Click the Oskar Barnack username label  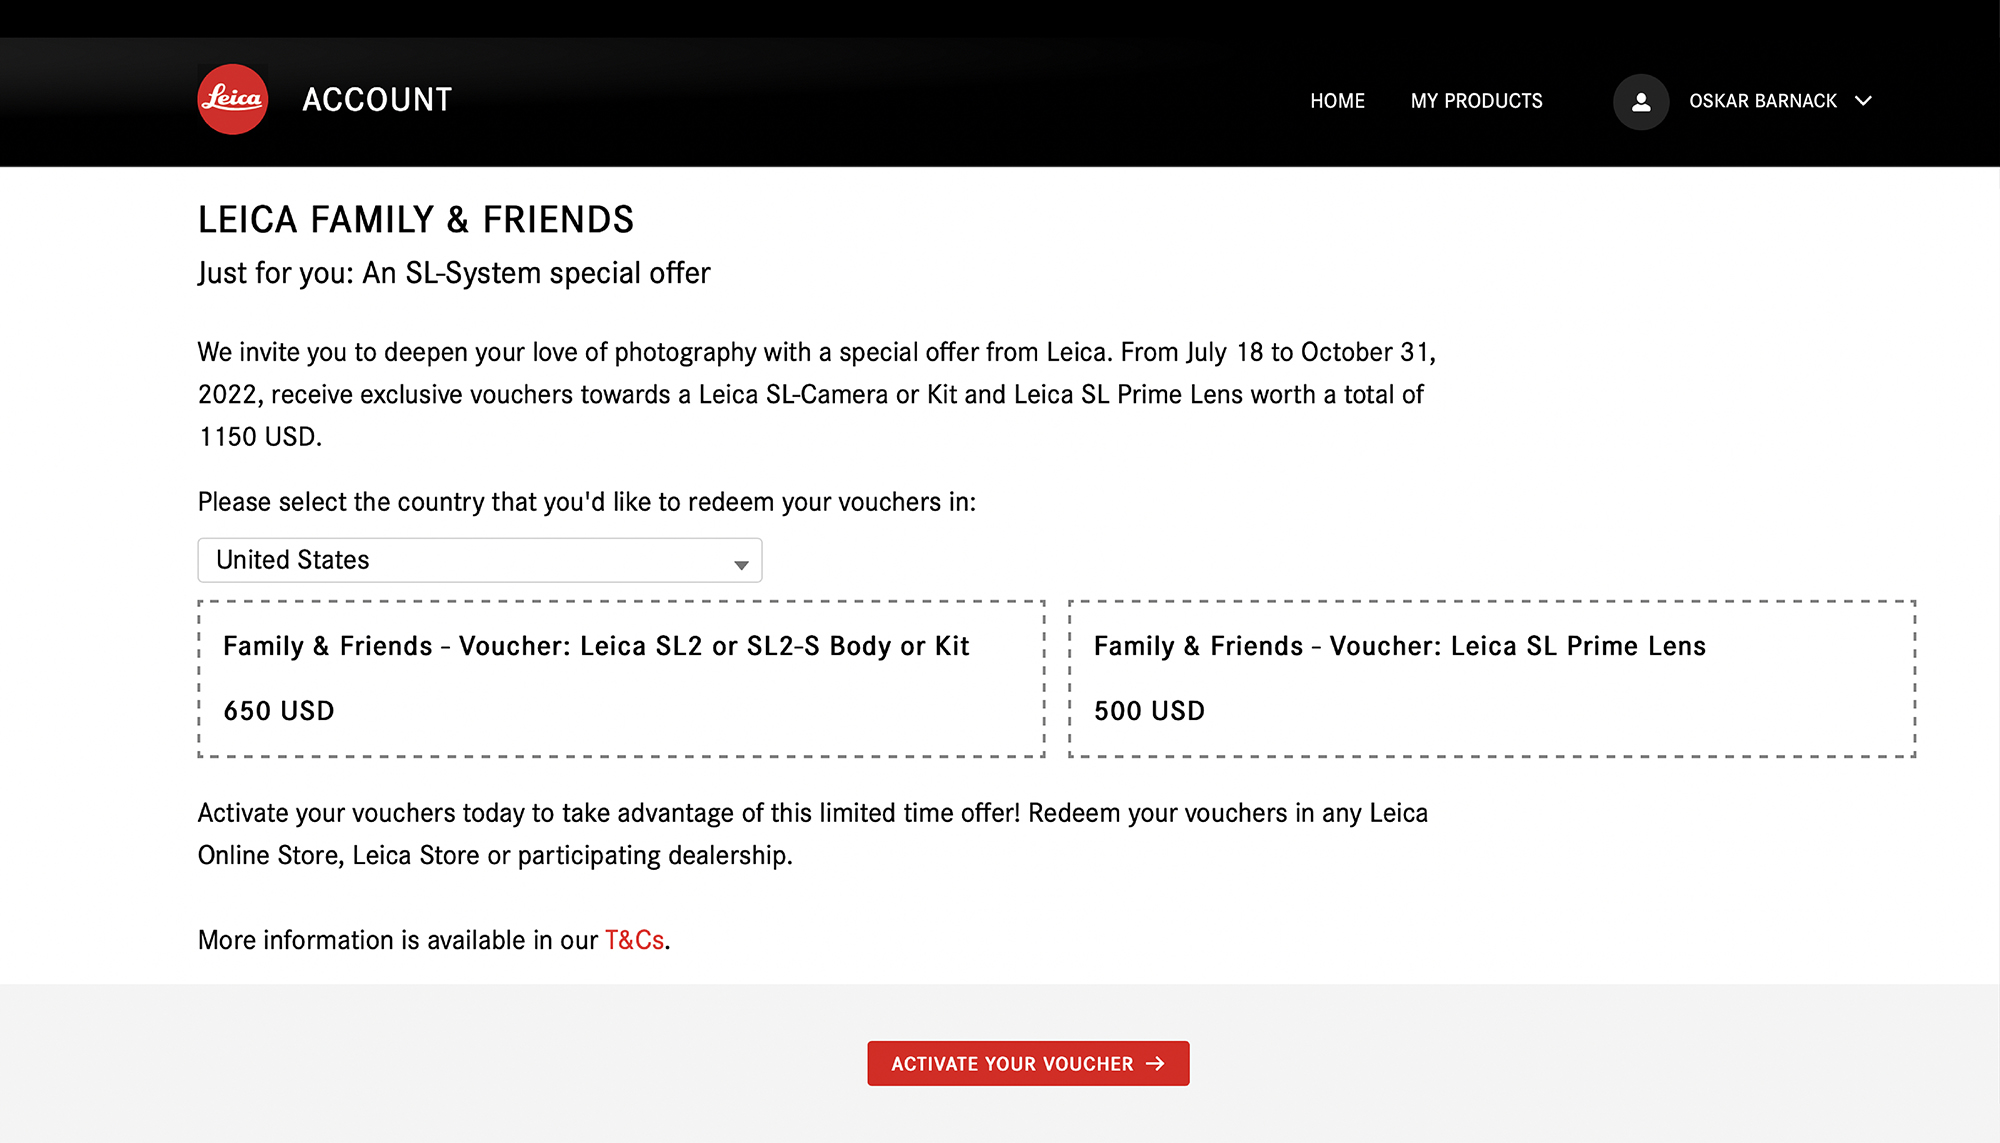(x=1763, y=101)
